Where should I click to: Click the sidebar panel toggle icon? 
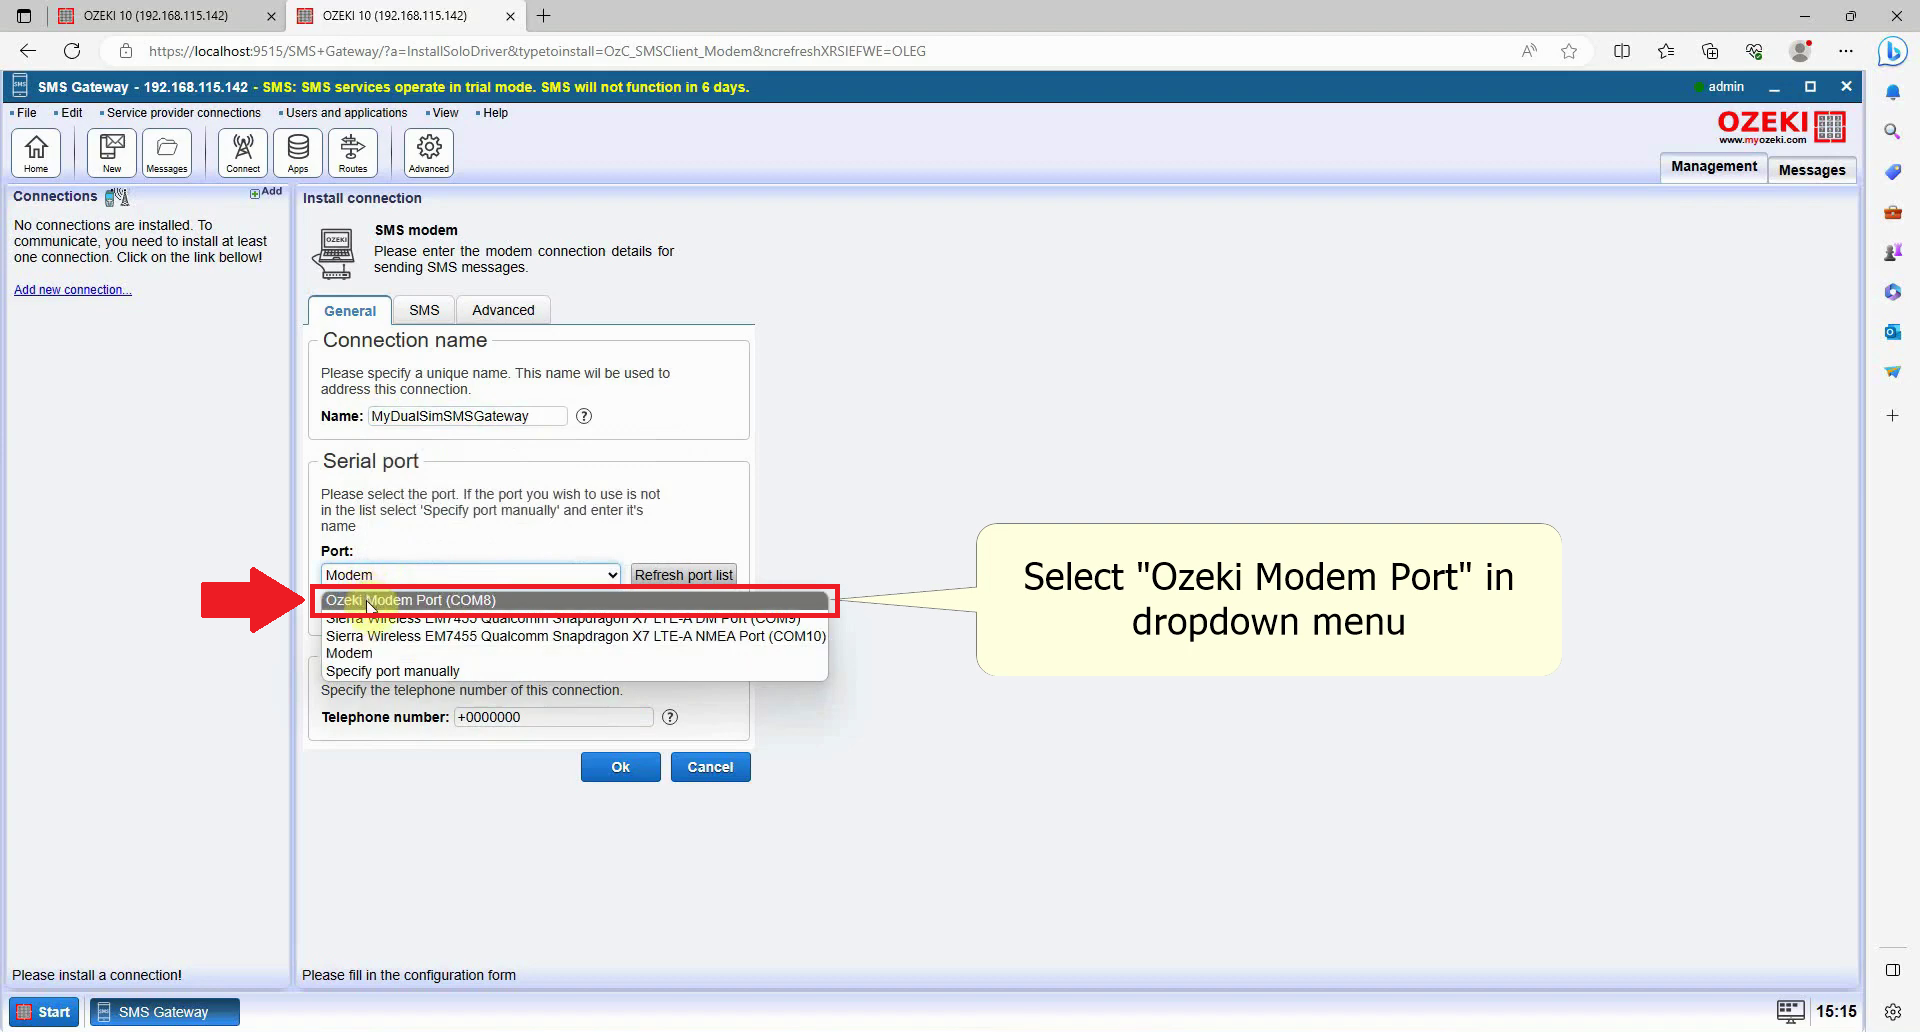[1892, 970]
